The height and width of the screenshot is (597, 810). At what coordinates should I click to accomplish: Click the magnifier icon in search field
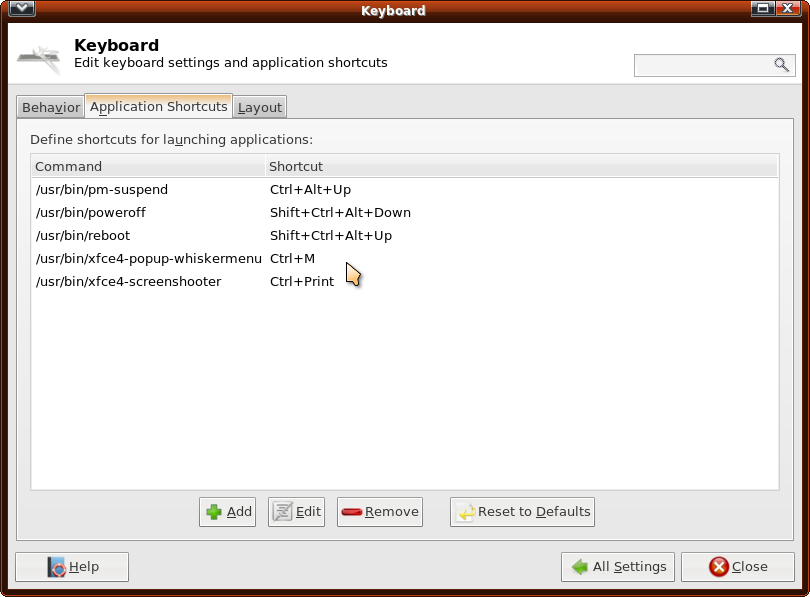(781, 65)
